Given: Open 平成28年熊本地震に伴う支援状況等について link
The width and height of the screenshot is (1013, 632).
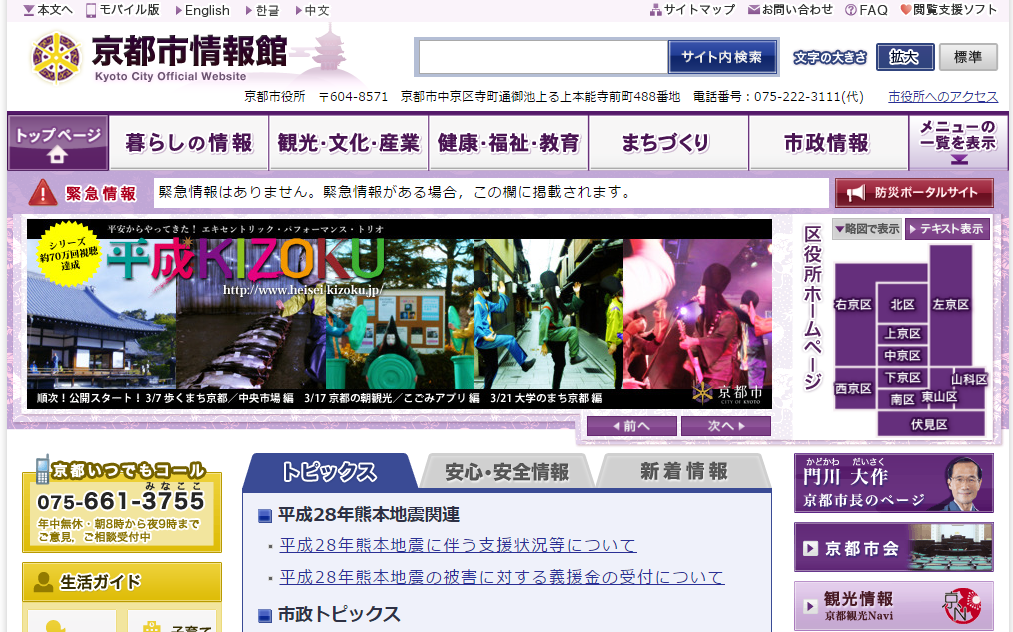Looking at the screenshot, I should tap(458, 545).
